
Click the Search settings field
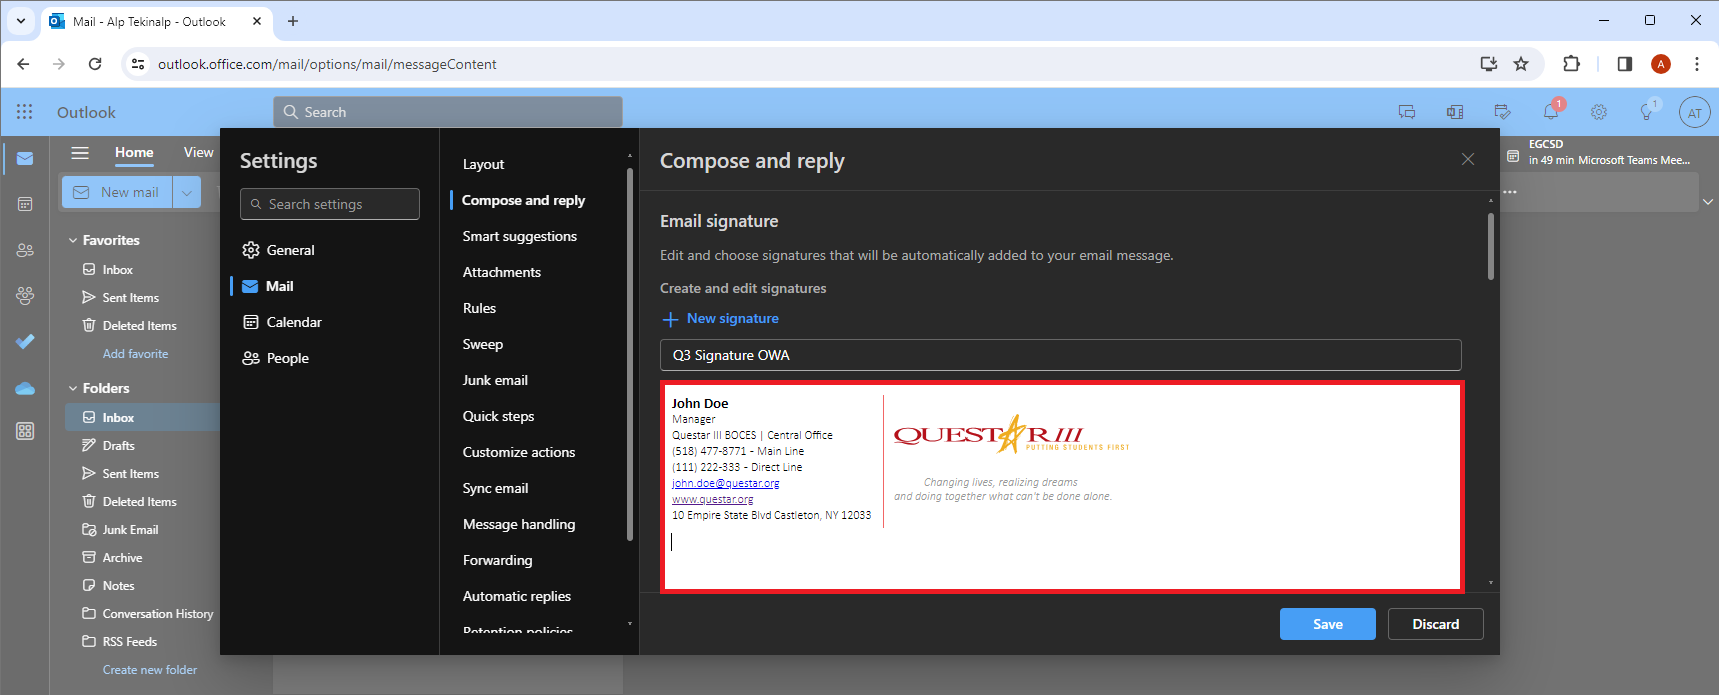(330, 204)
